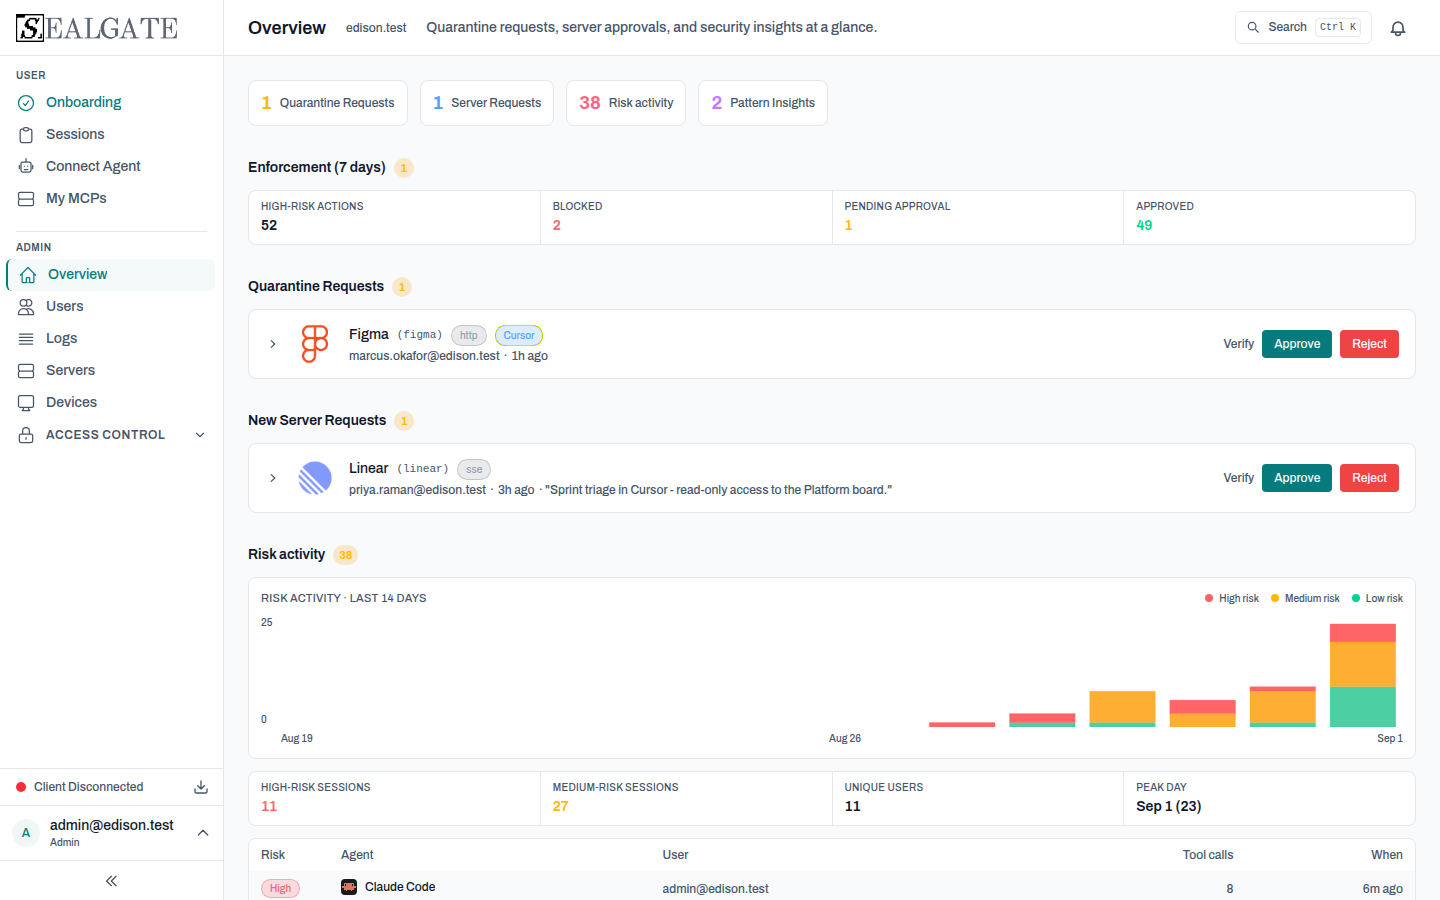Open the Risk activity tab
Image resolution: width=1440 pixels, height=900 pixels.
[x=626, y=103]
